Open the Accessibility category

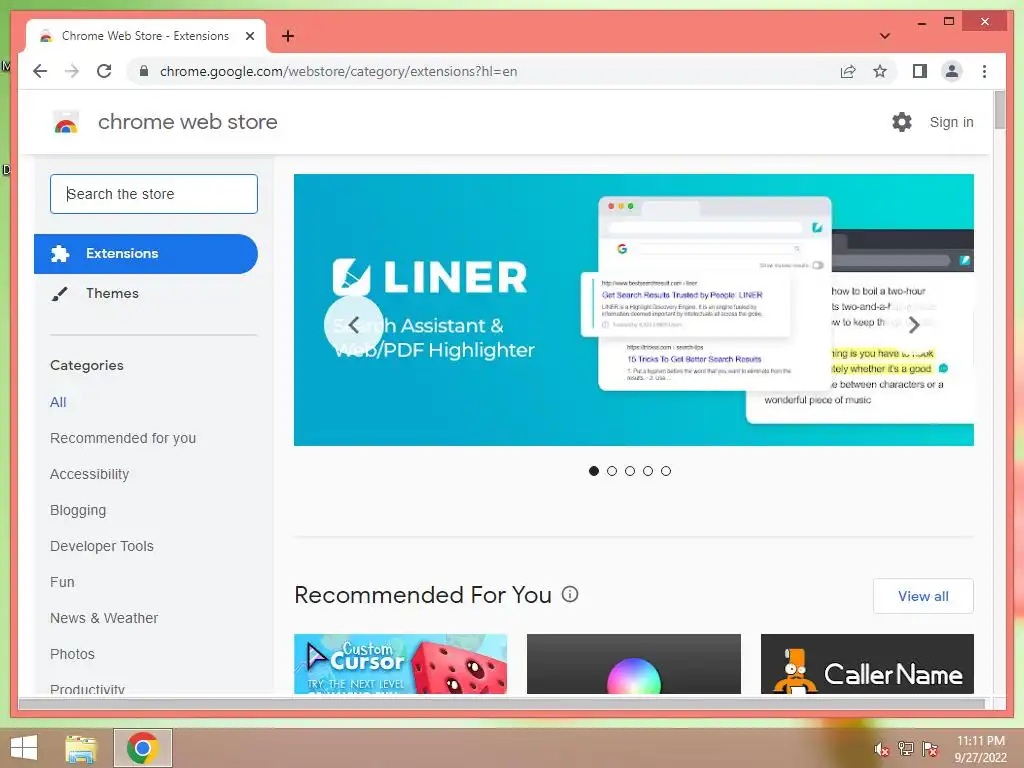click(x=89, y=474)
